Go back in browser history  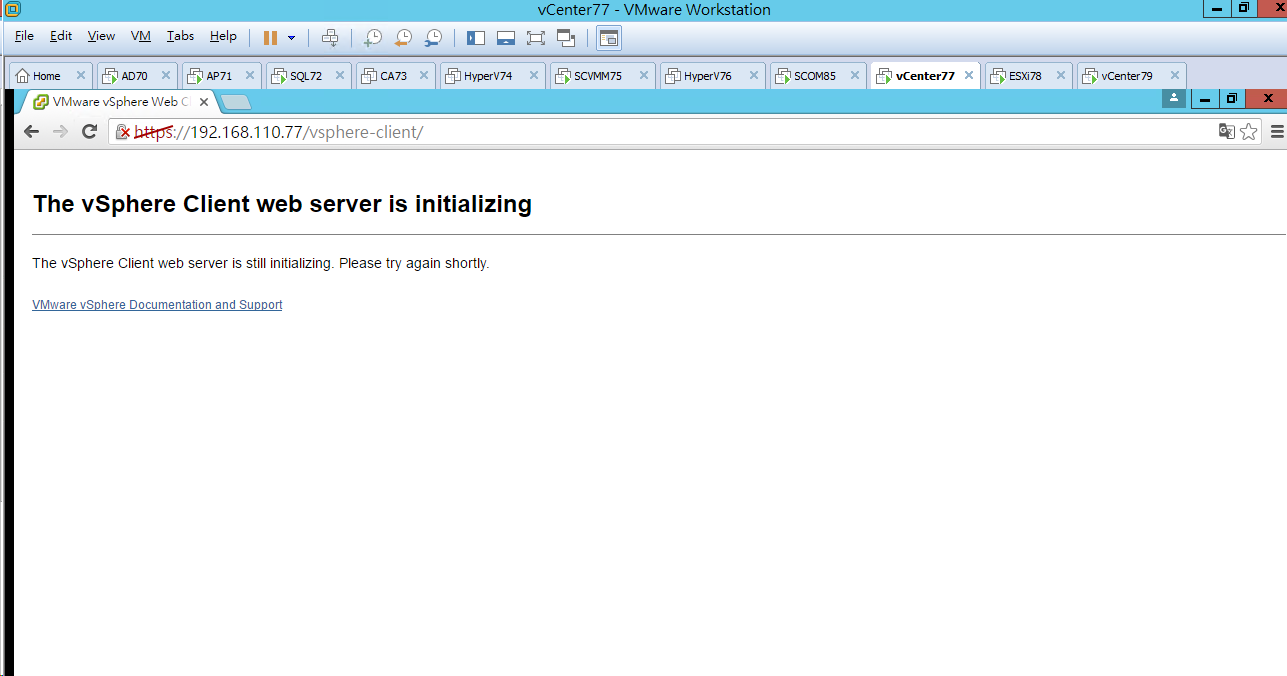click(31, 131)
